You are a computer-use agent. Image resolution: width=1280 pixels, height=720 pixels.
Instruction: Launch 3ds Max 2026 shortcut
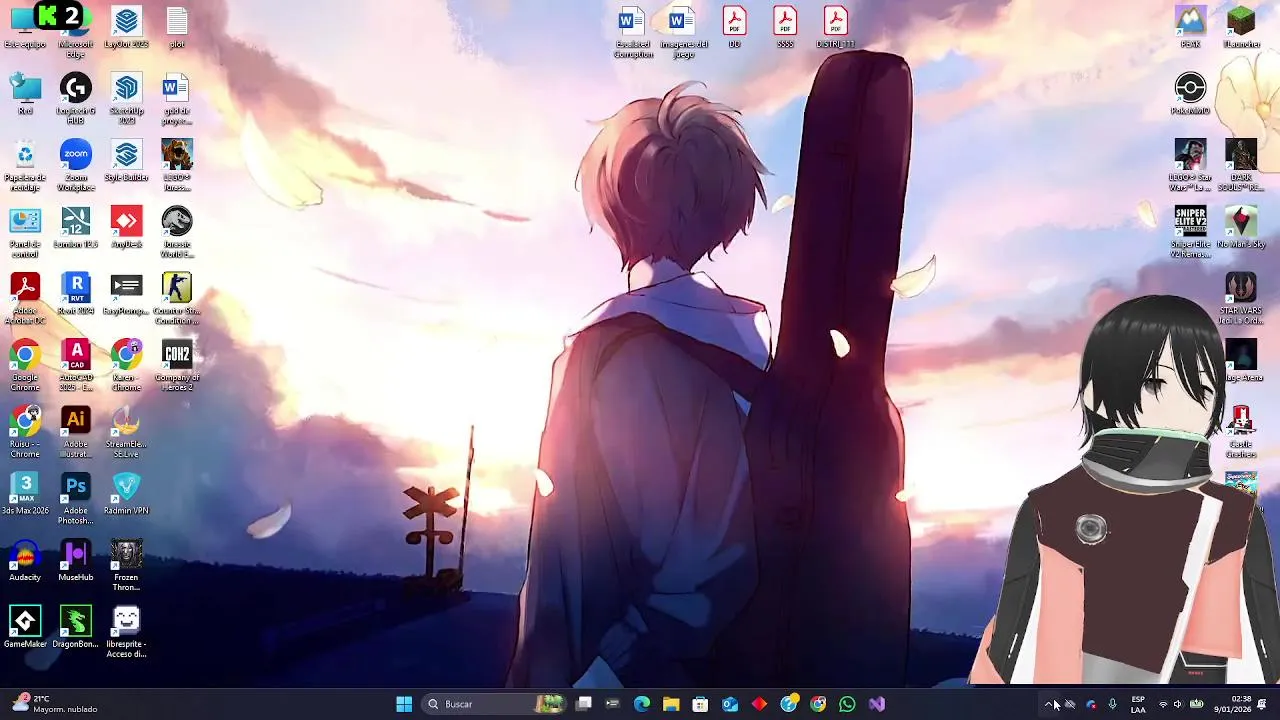(x=25, y=493)
